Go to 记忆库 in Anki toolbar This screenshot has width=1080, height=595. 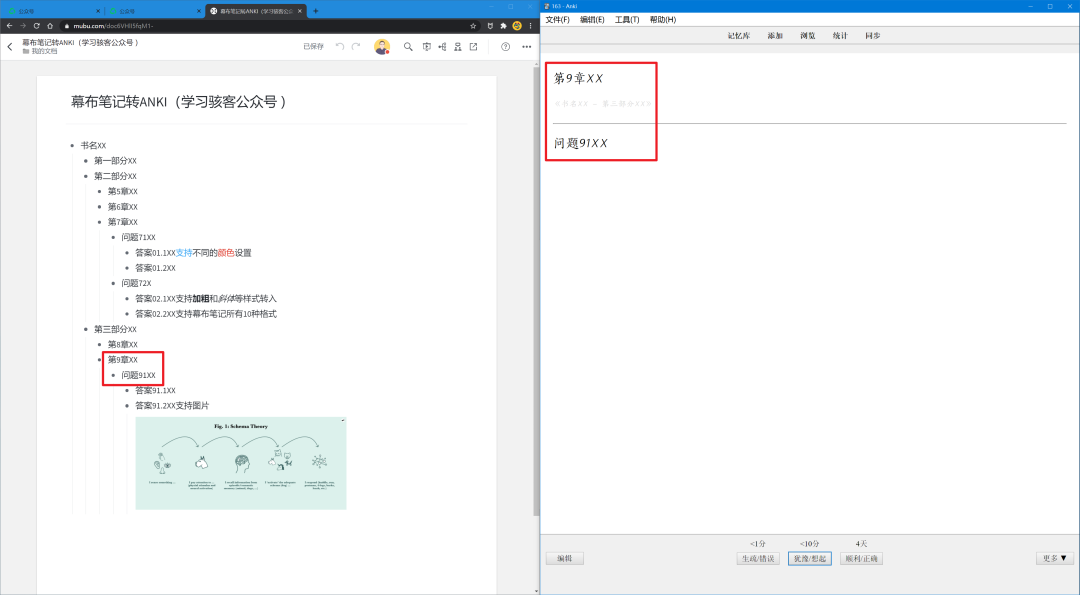coord(738,36)
